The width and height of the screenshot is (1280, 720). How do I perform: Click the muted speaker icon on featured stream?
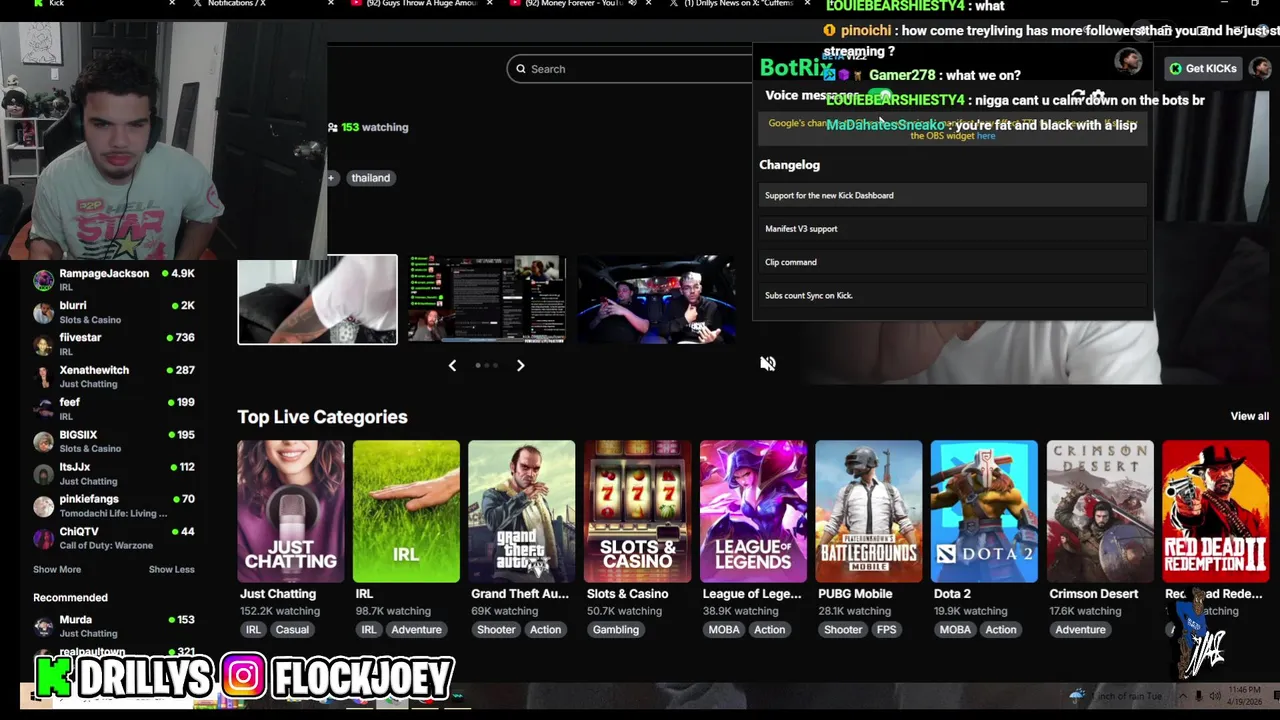767,364
